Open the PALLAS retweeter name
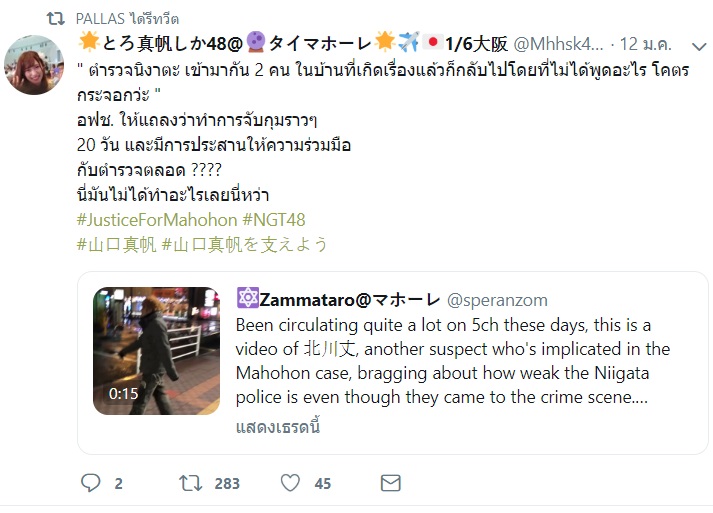 [100, 19]
